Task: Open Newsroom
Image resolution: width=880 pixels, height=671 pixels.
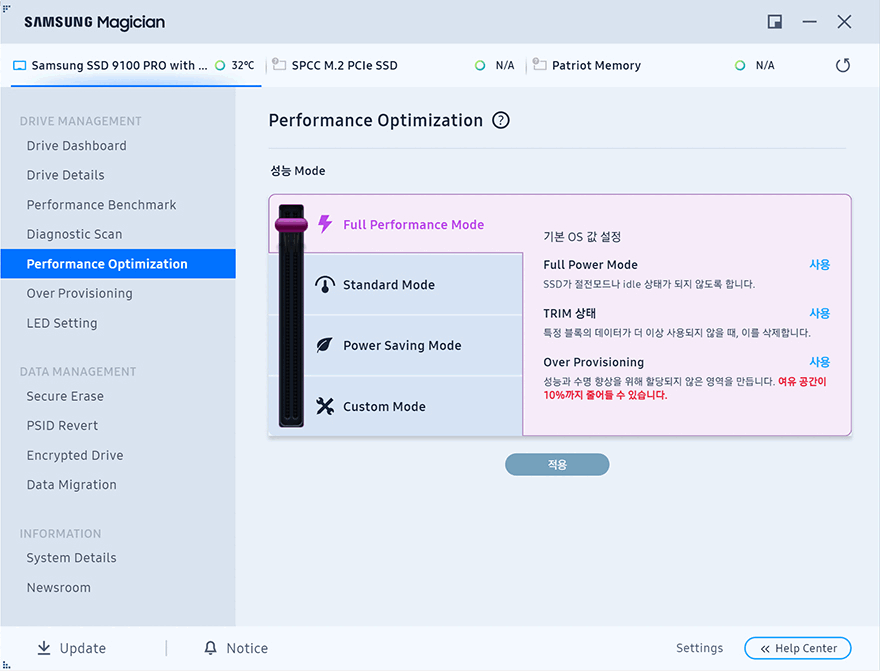Action: pyautogui.click(x=58, y=587)
